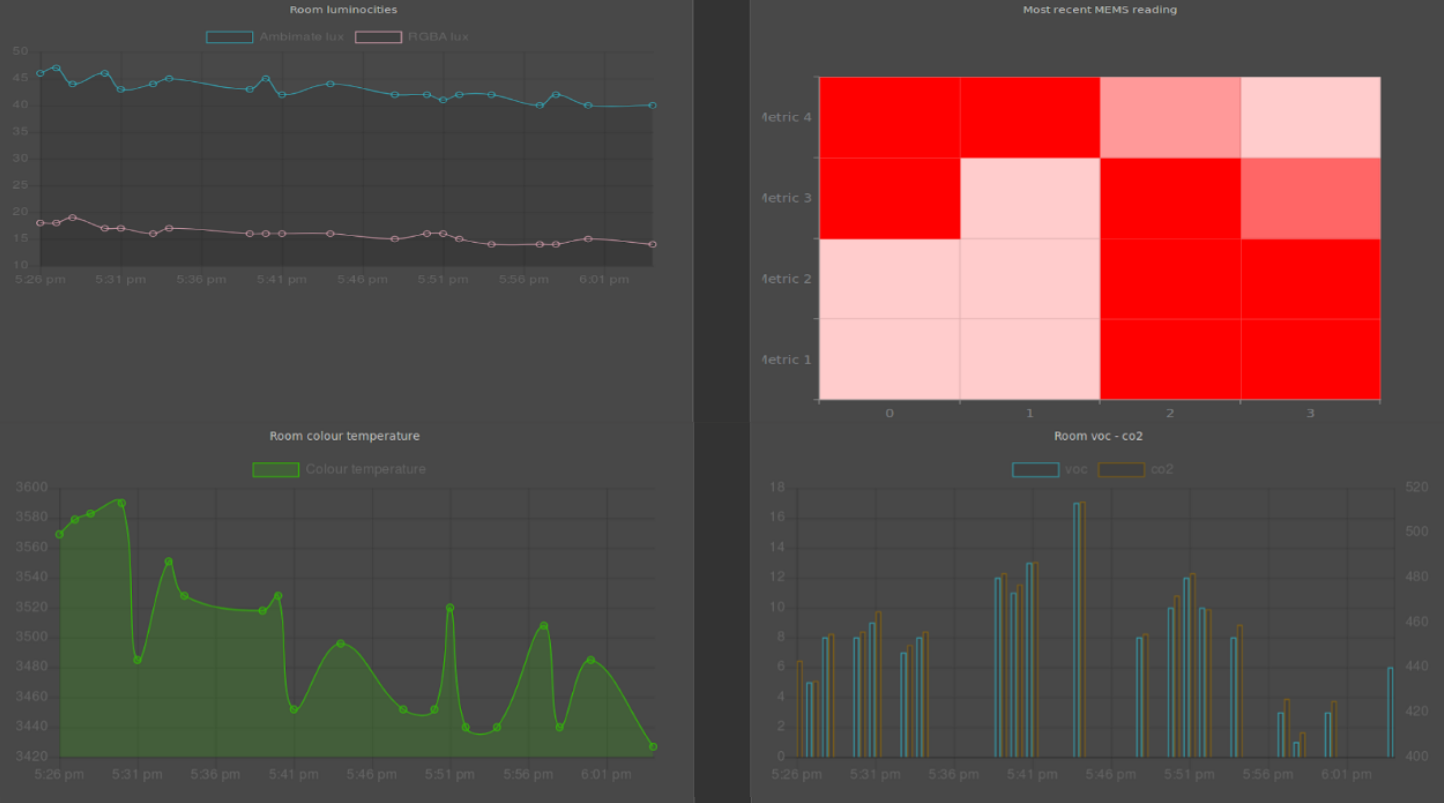Click the Metric 4 column 2 heatmap cell
This screenshot has width=1444, height=803.
pos(1170,117)
